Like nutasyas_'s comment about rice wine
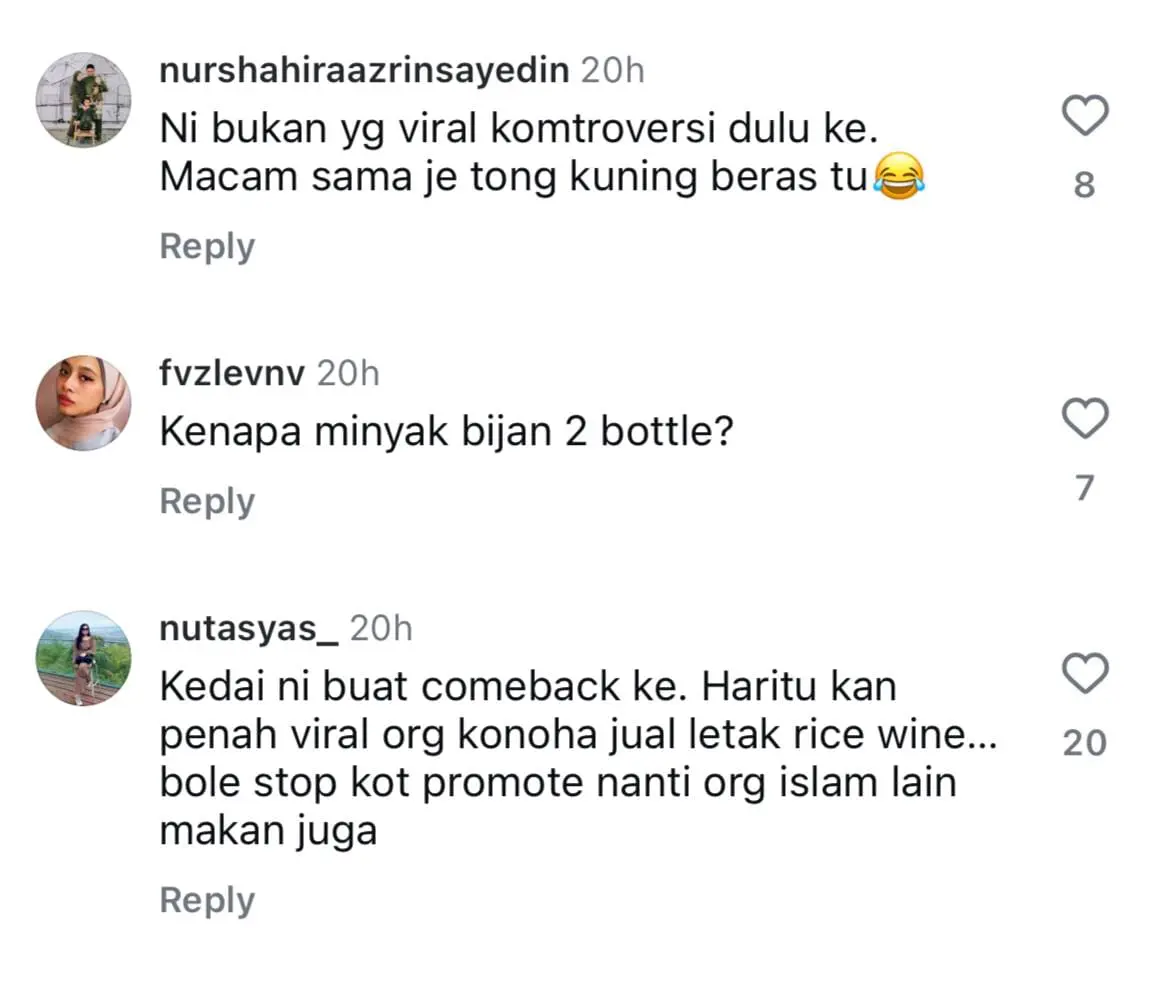Viewport: 1169px width, 988px height. tap(1085, 674)
